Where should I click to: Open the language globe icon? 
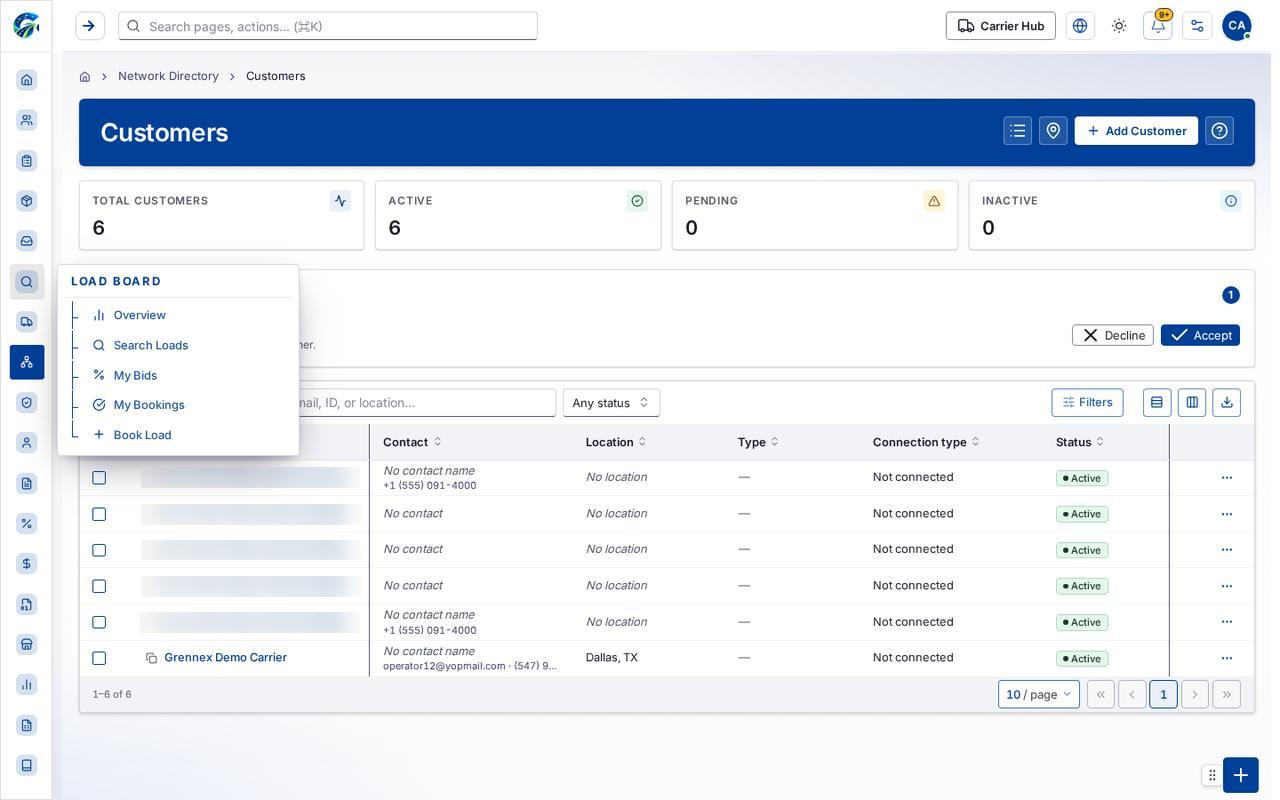(1080, 26)
